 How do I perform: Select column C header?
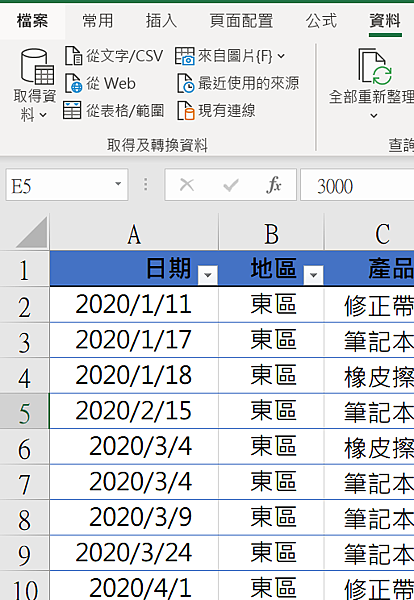[370, 233]
